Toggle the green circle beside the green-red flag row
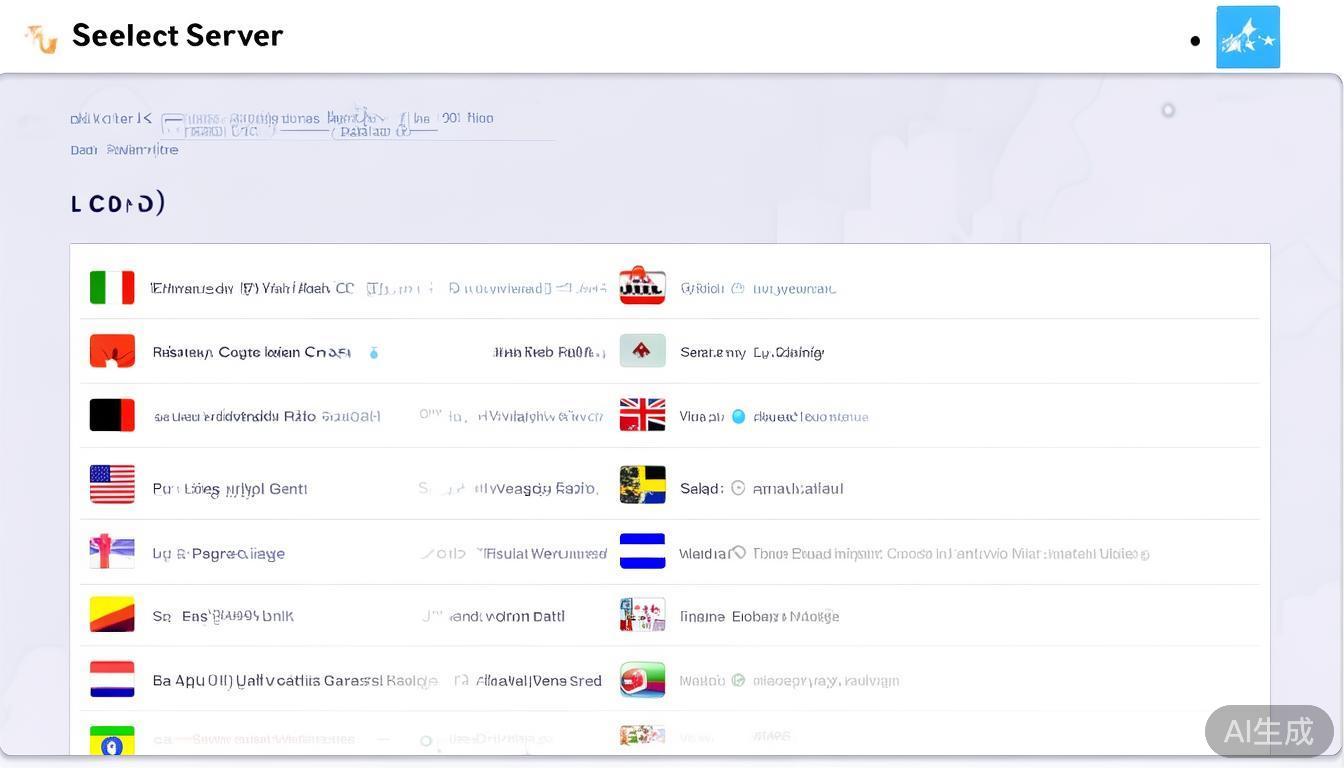Viewport: 1344px width, 768px height. click(738, 680)
